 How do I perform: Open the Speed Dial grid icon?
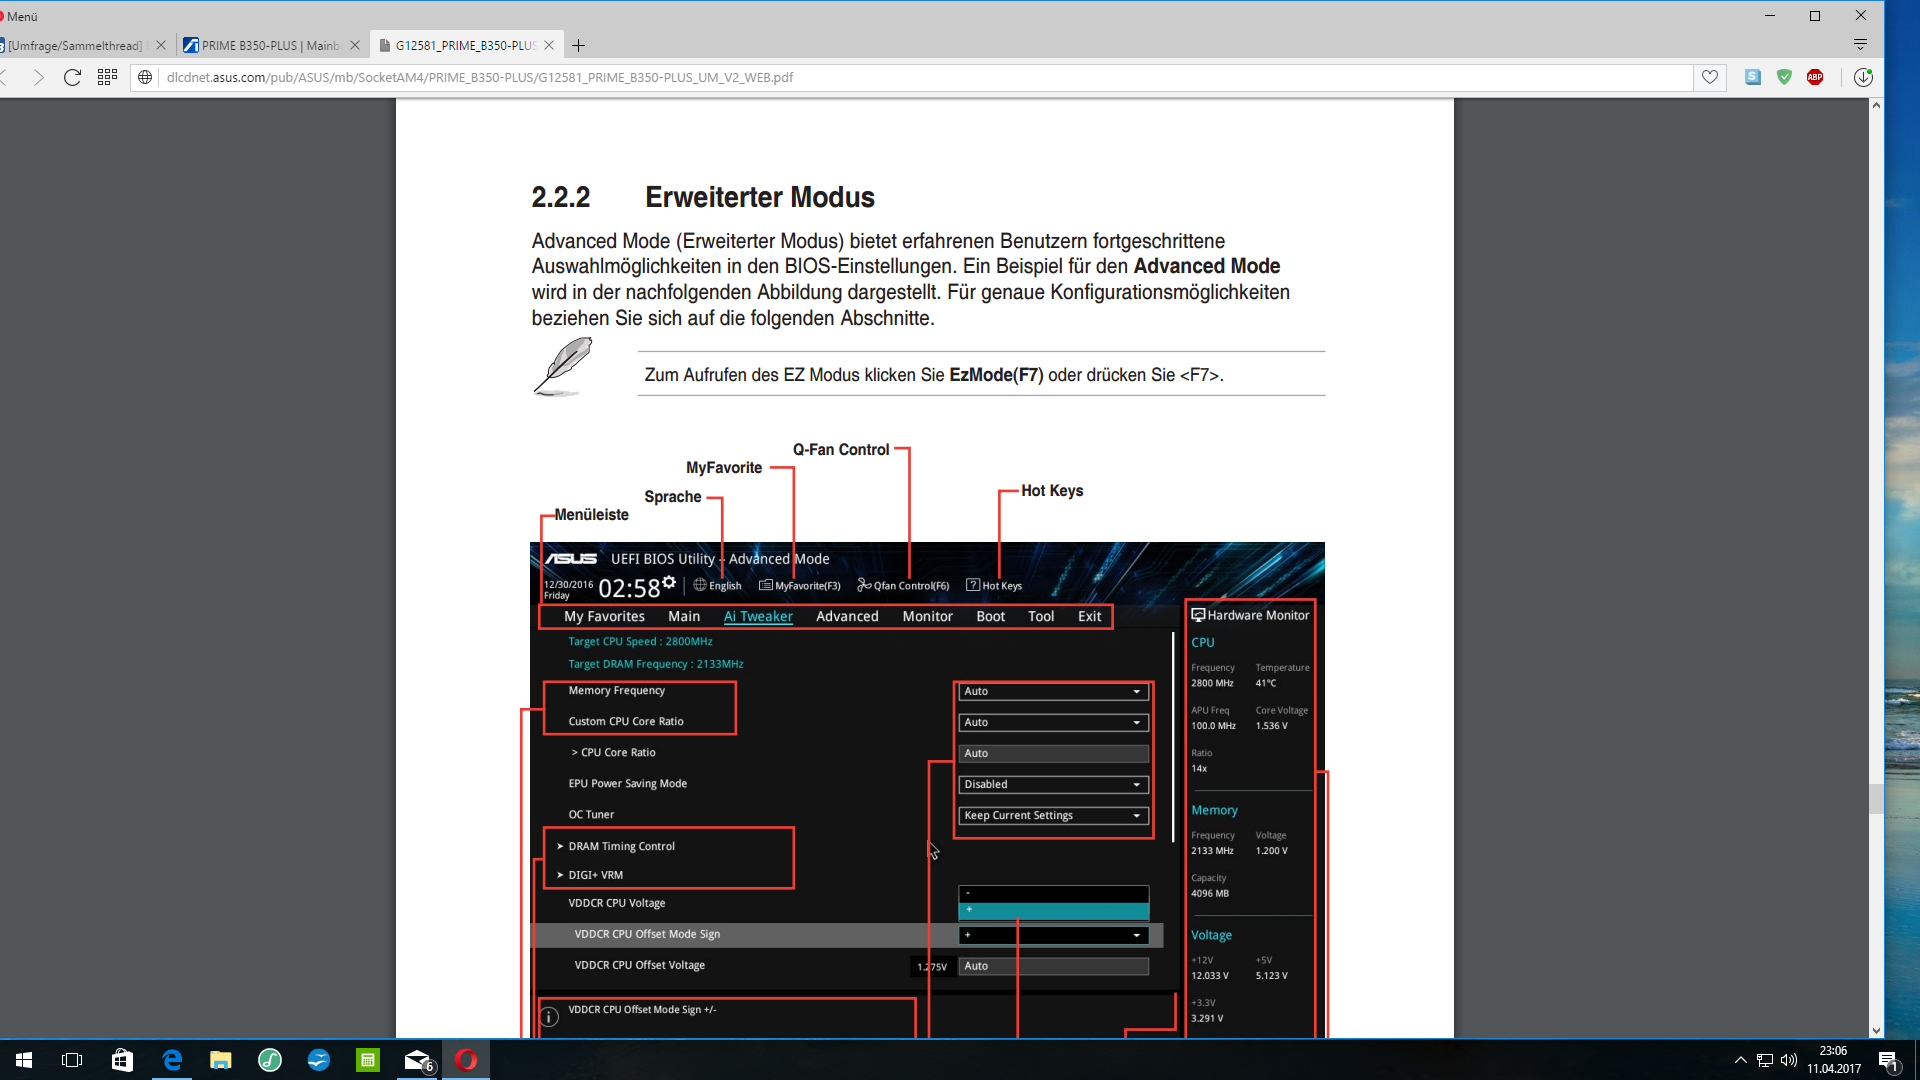click(107, 77)
